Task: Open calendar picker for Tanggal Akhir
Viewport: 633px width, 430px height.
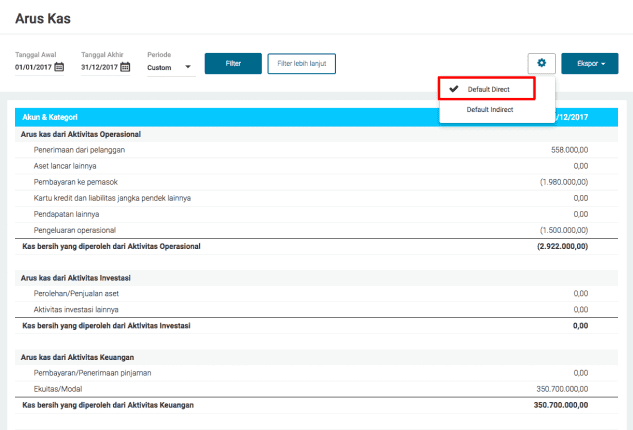Action: 125,67
